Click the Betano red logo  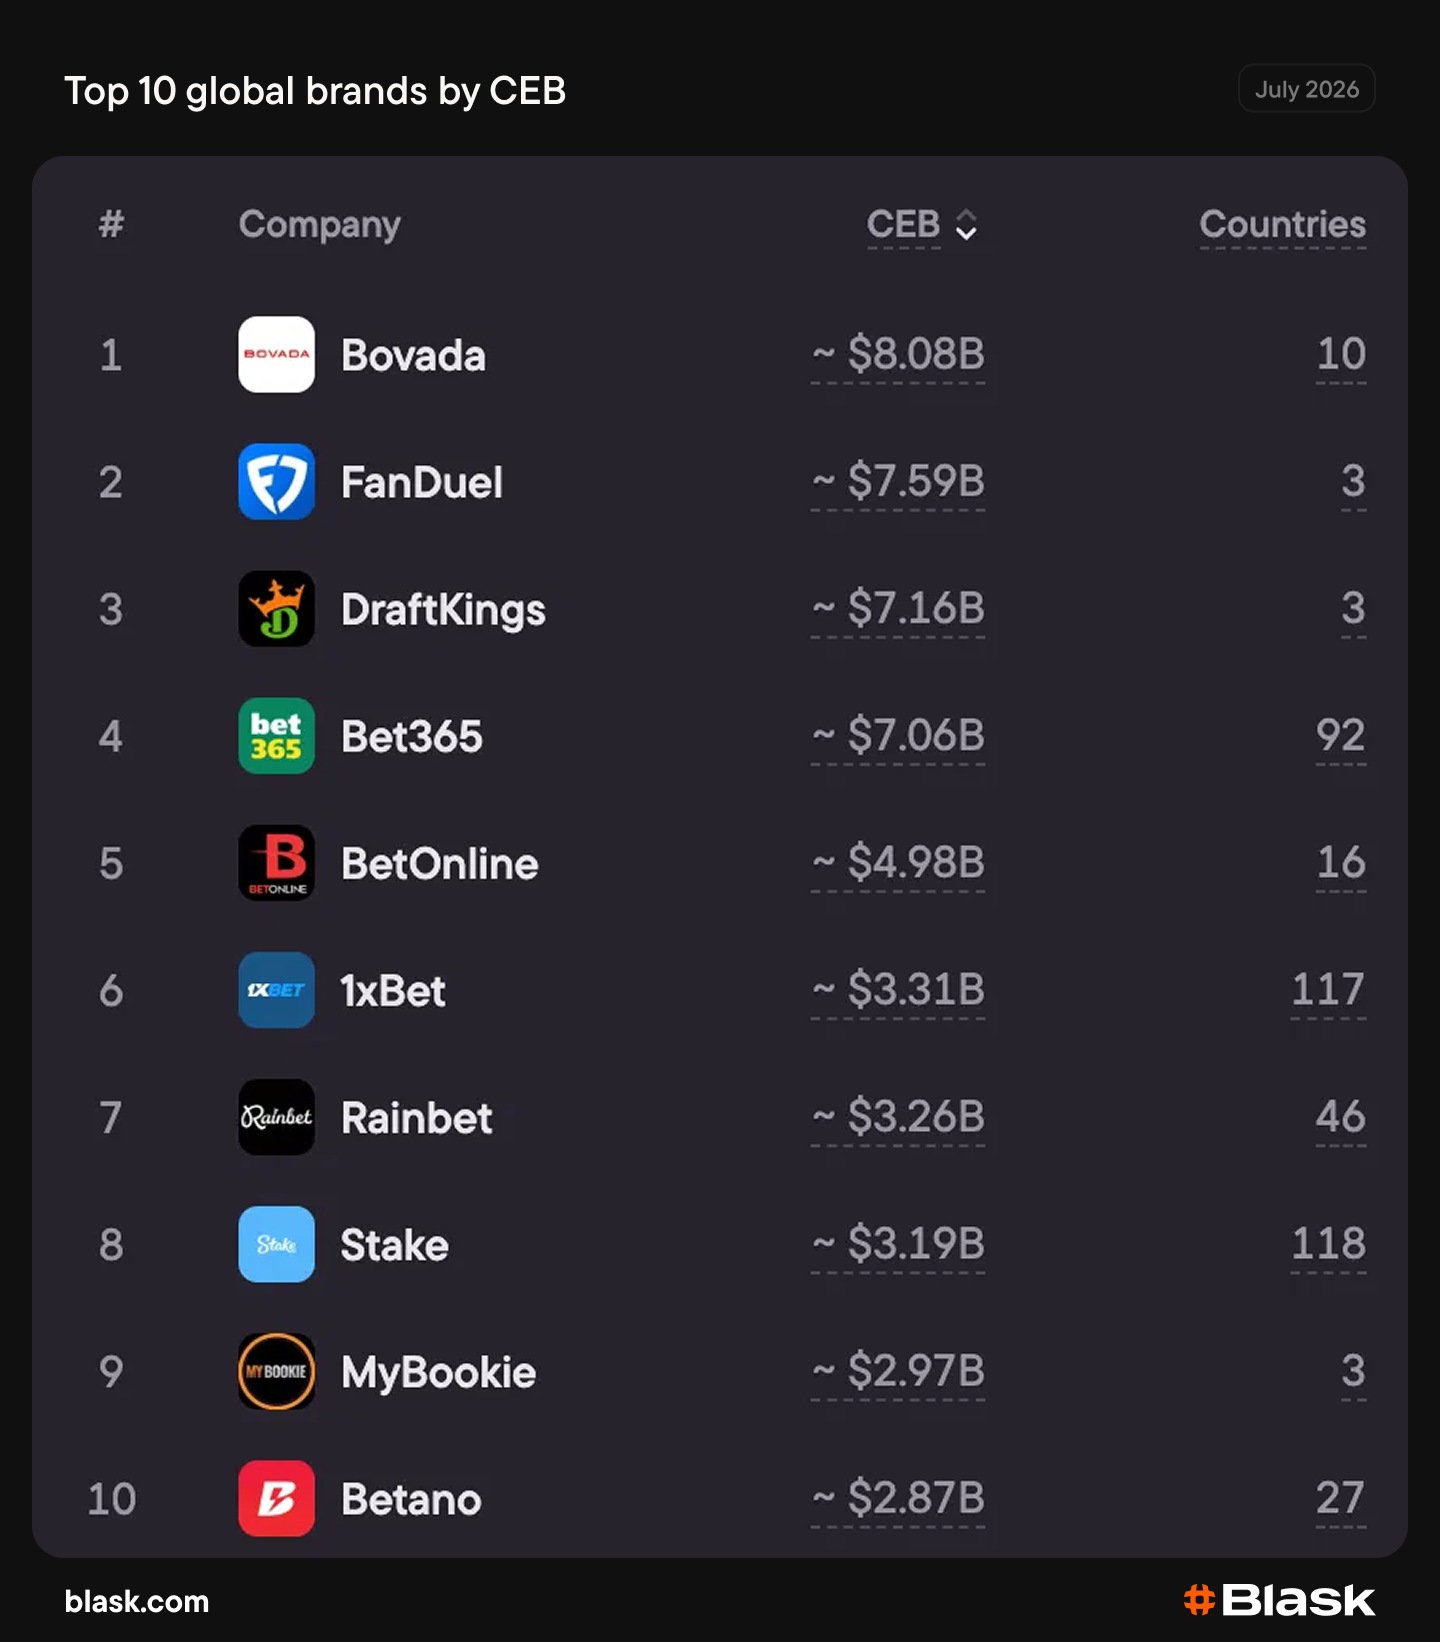[x=276, y=1498]
